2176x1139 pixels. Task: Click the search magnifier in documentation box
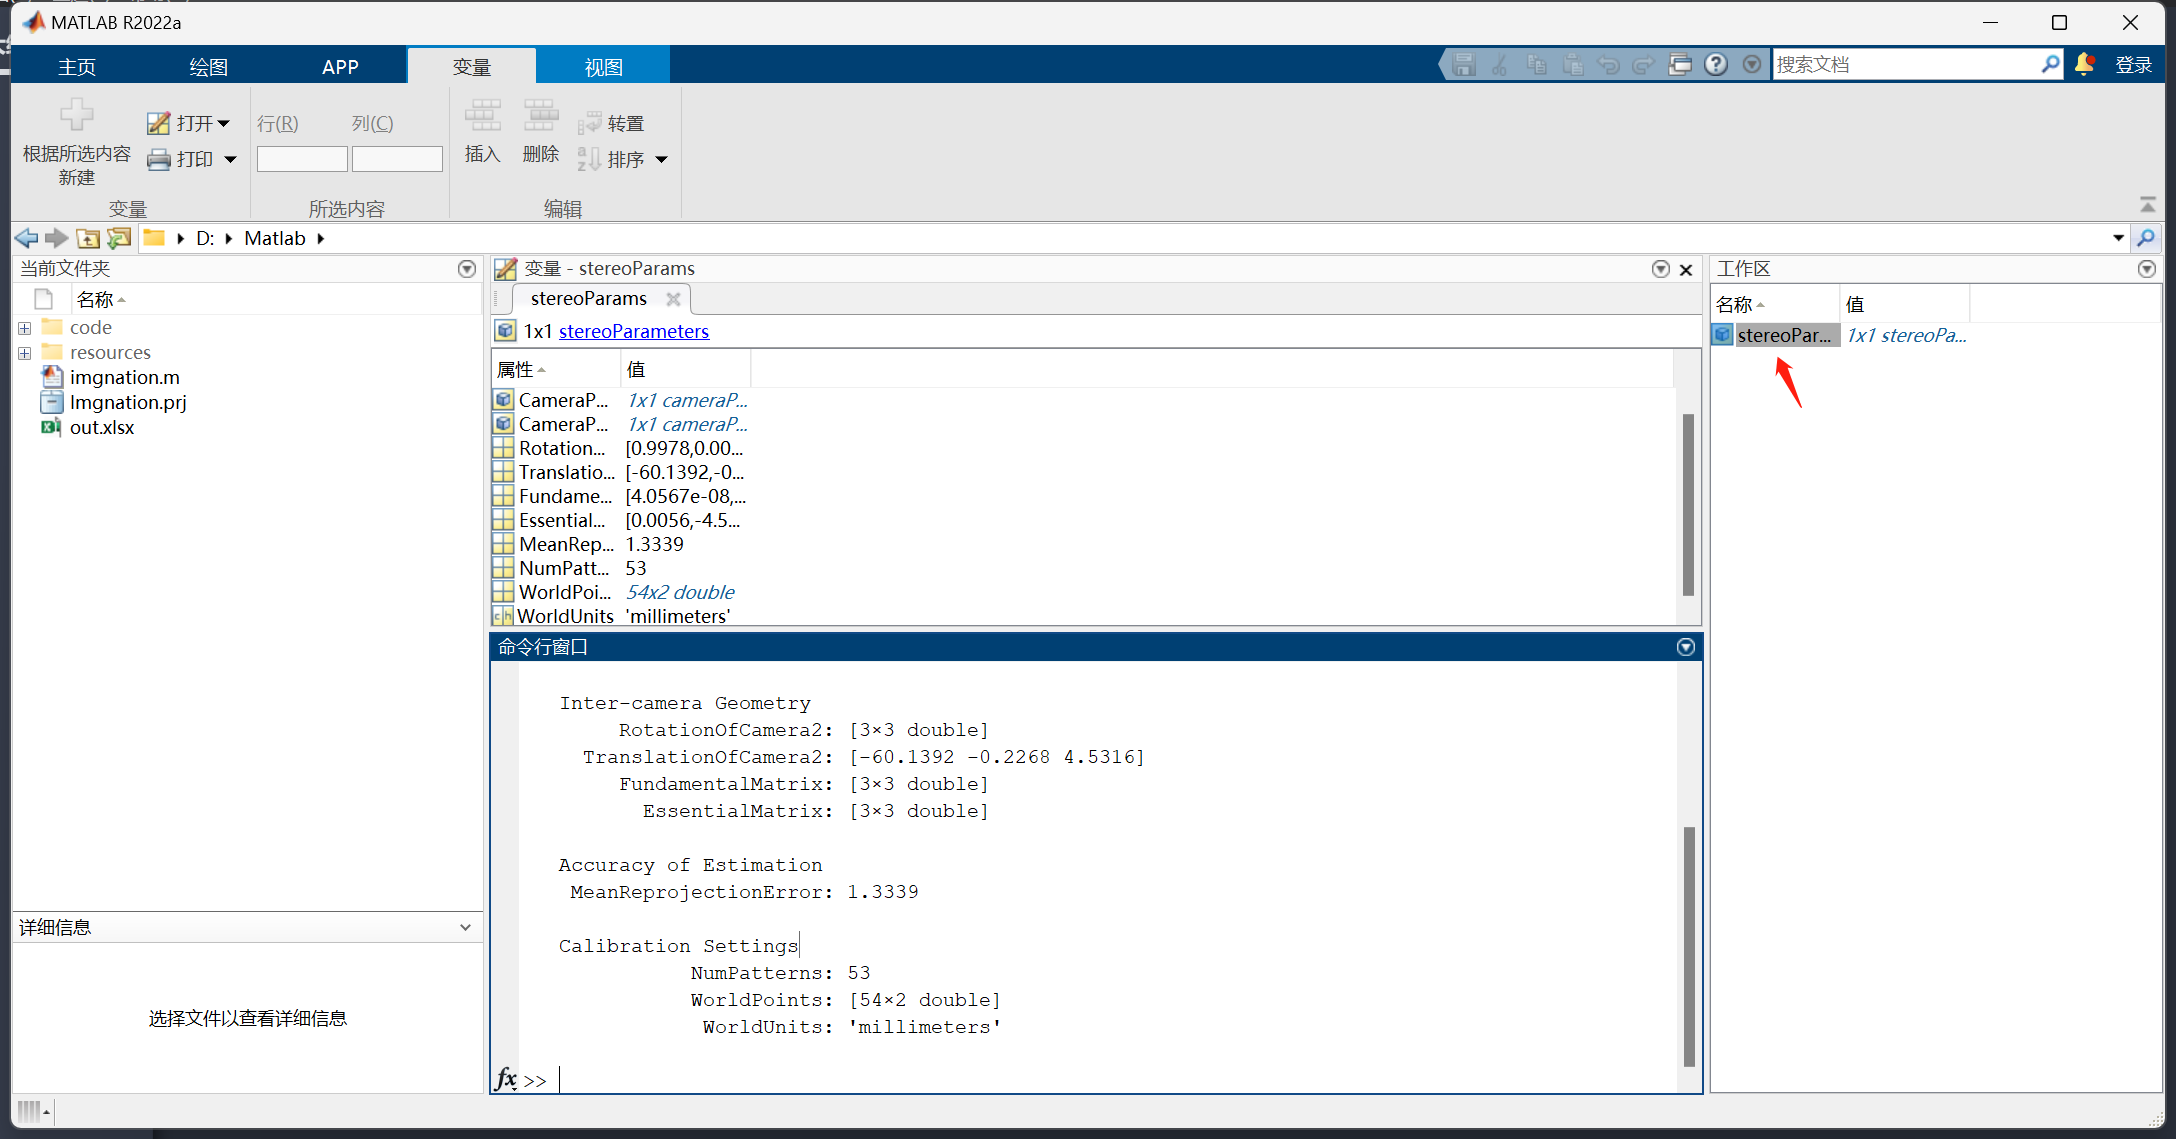pyautogui.click(x=2050, y=65)
